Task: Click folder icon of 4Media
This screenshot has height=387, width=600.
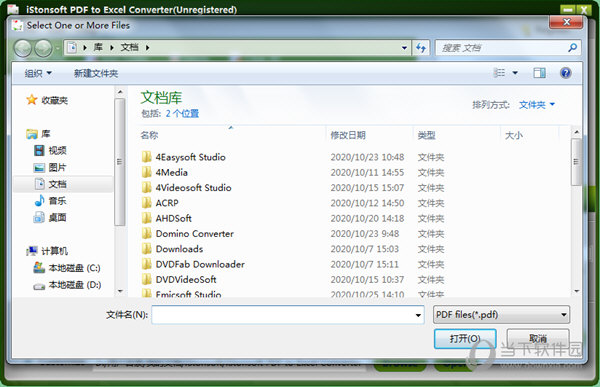Action: tap(147, 172)
